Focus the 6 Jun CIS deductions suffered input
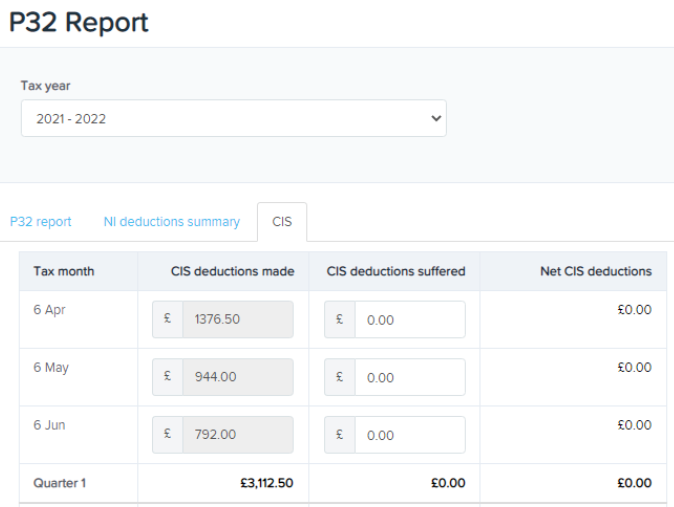 click(410, 435)
